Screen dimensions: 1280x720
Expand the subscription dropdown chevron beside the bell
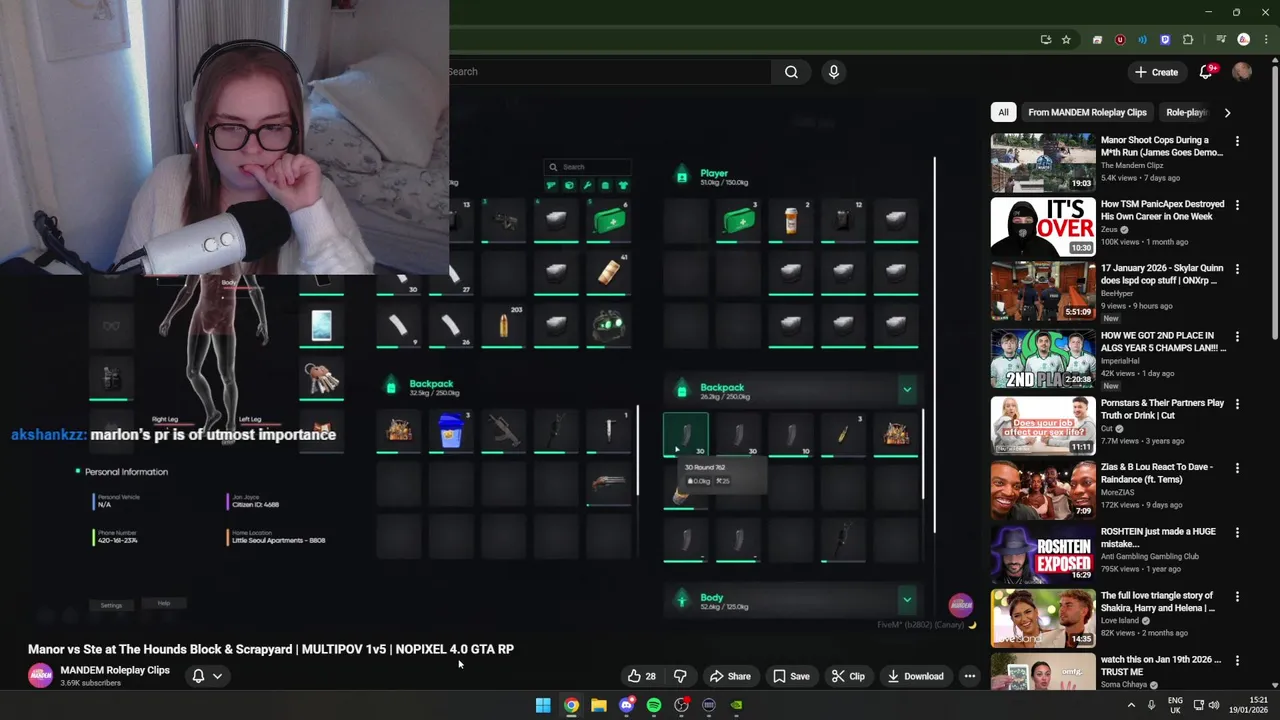217,676
